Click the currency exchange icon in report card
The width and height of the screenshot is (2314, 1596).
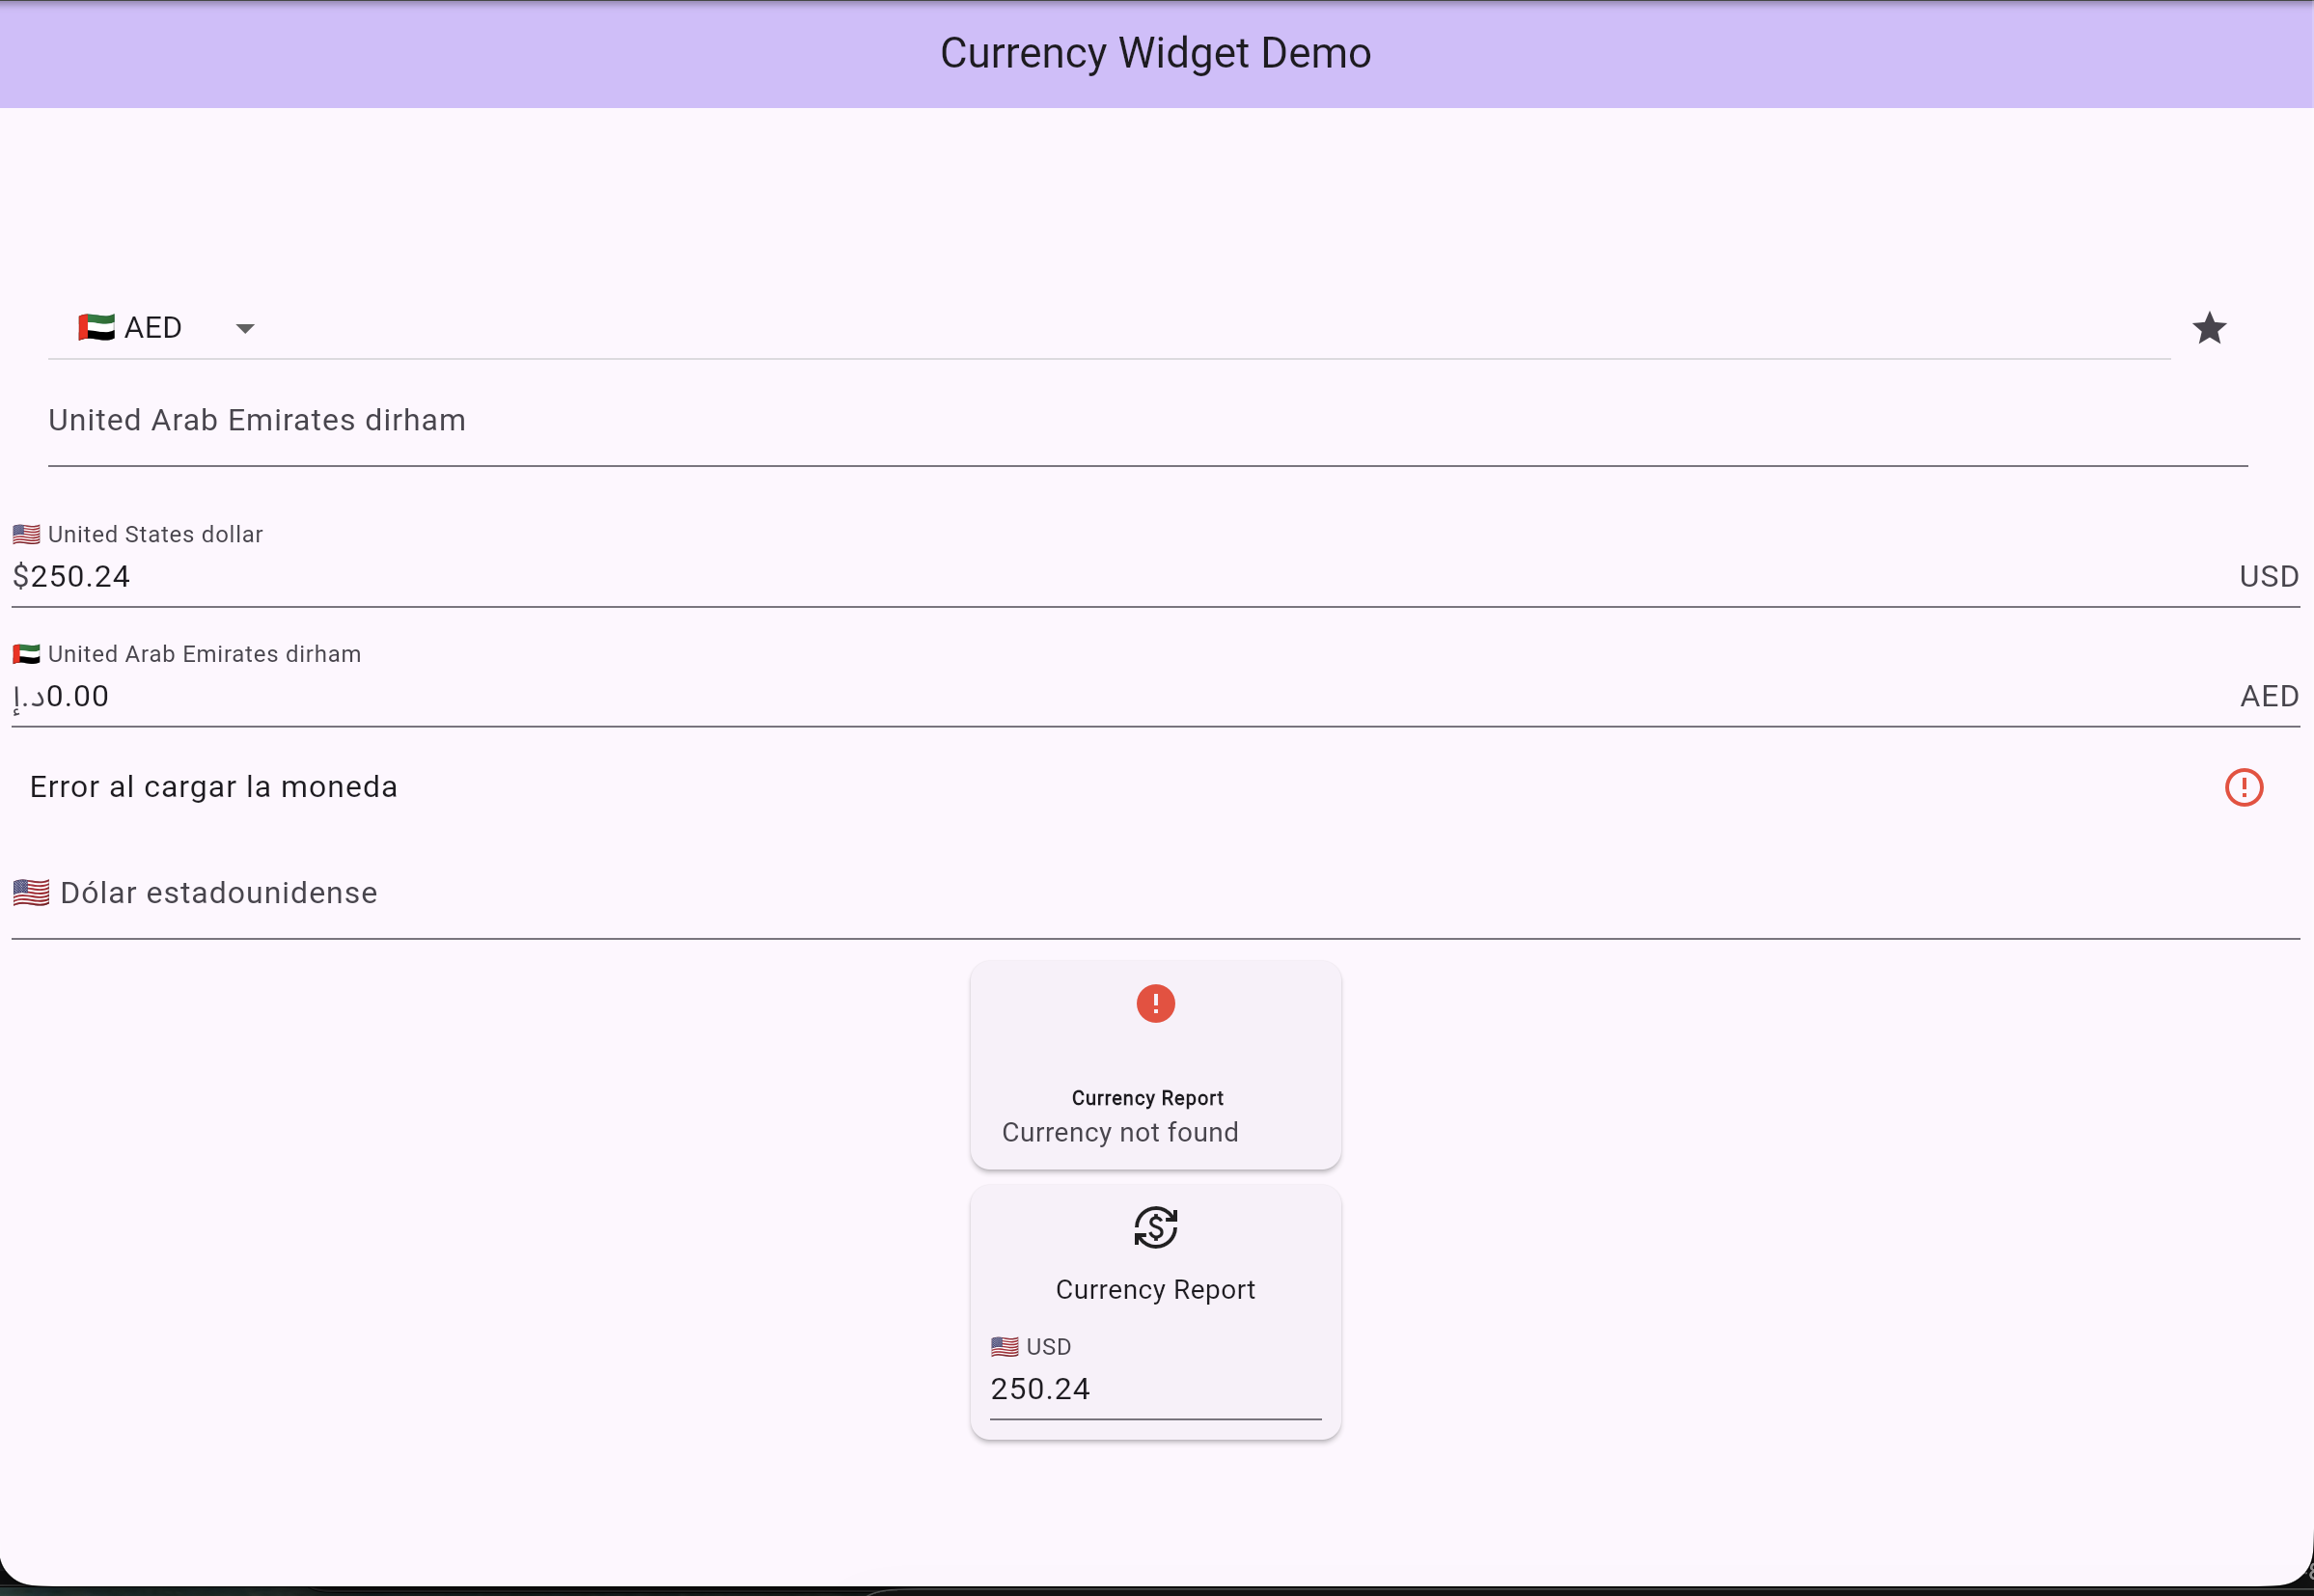pos(1155,1227)
